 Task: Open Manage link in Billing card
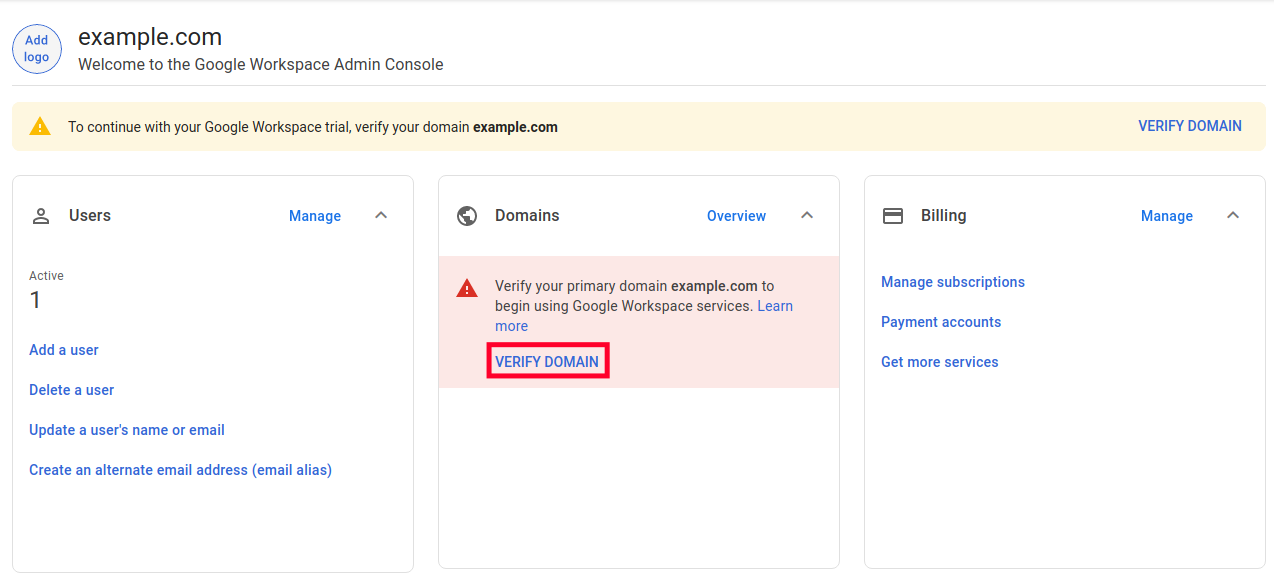pyautogui.click(x=1167, y=216)
